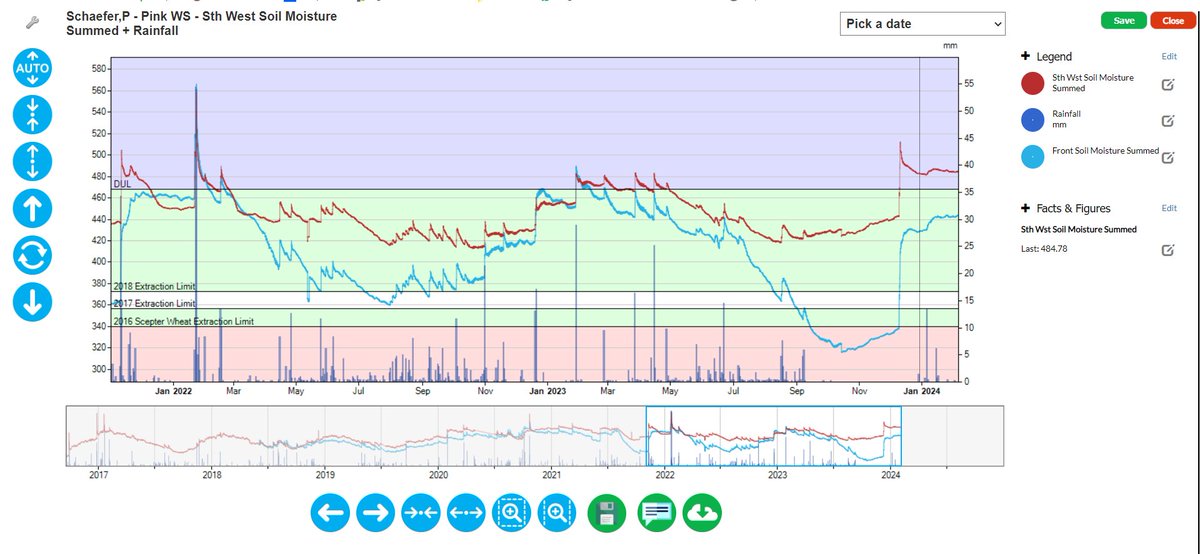This screenshot has width=1200, height=554.
Task: Click Jan 2022 on the x-axis
Action: tap(173, 391)
